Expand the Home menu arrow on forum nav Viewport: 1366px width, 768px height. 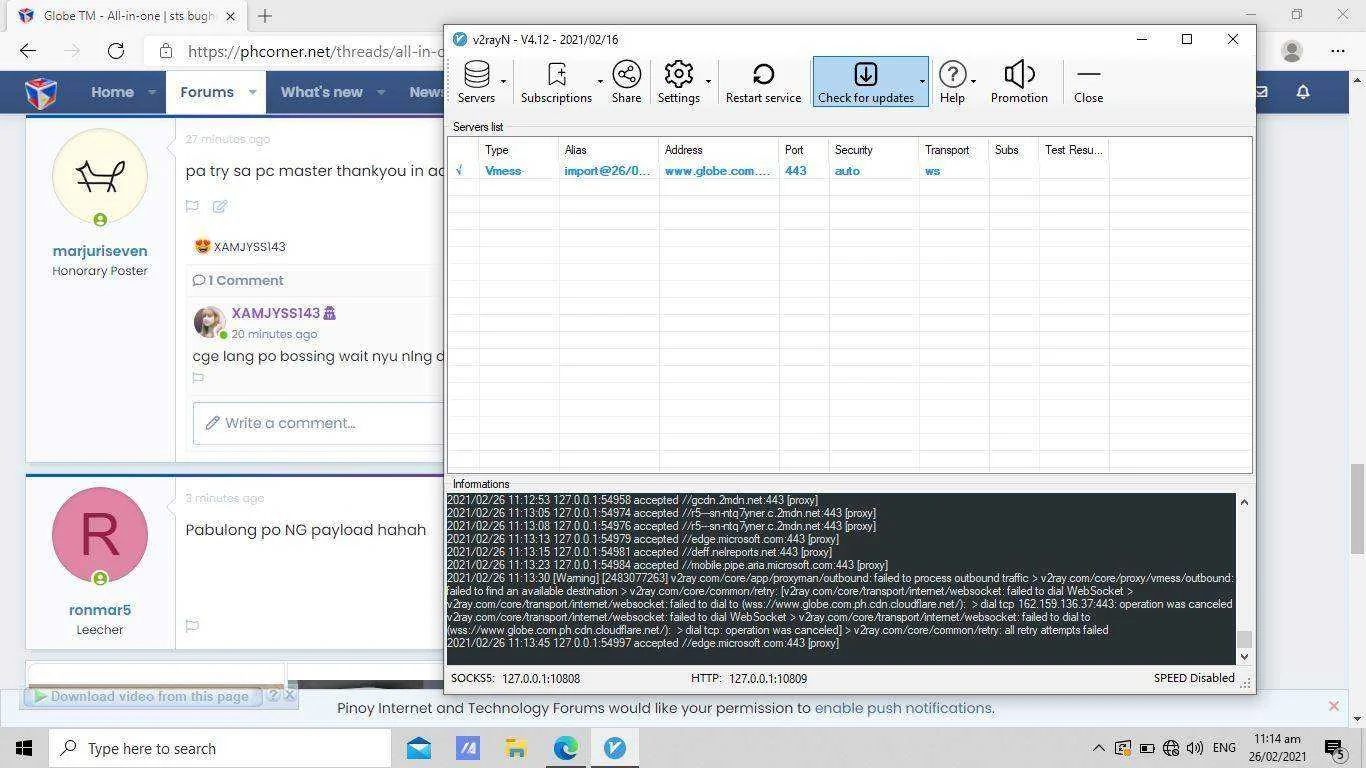(x=152, y=92)
